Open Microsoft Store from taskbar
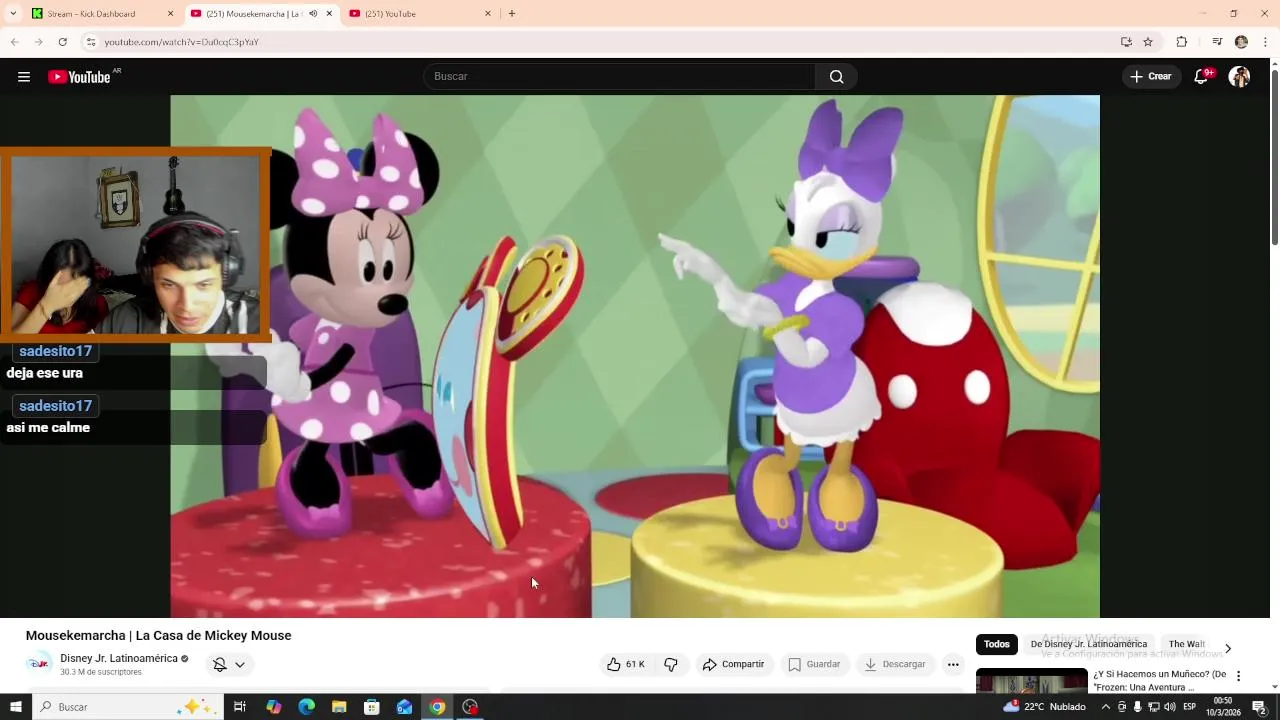1280x720 pixels. click(372, 707)
